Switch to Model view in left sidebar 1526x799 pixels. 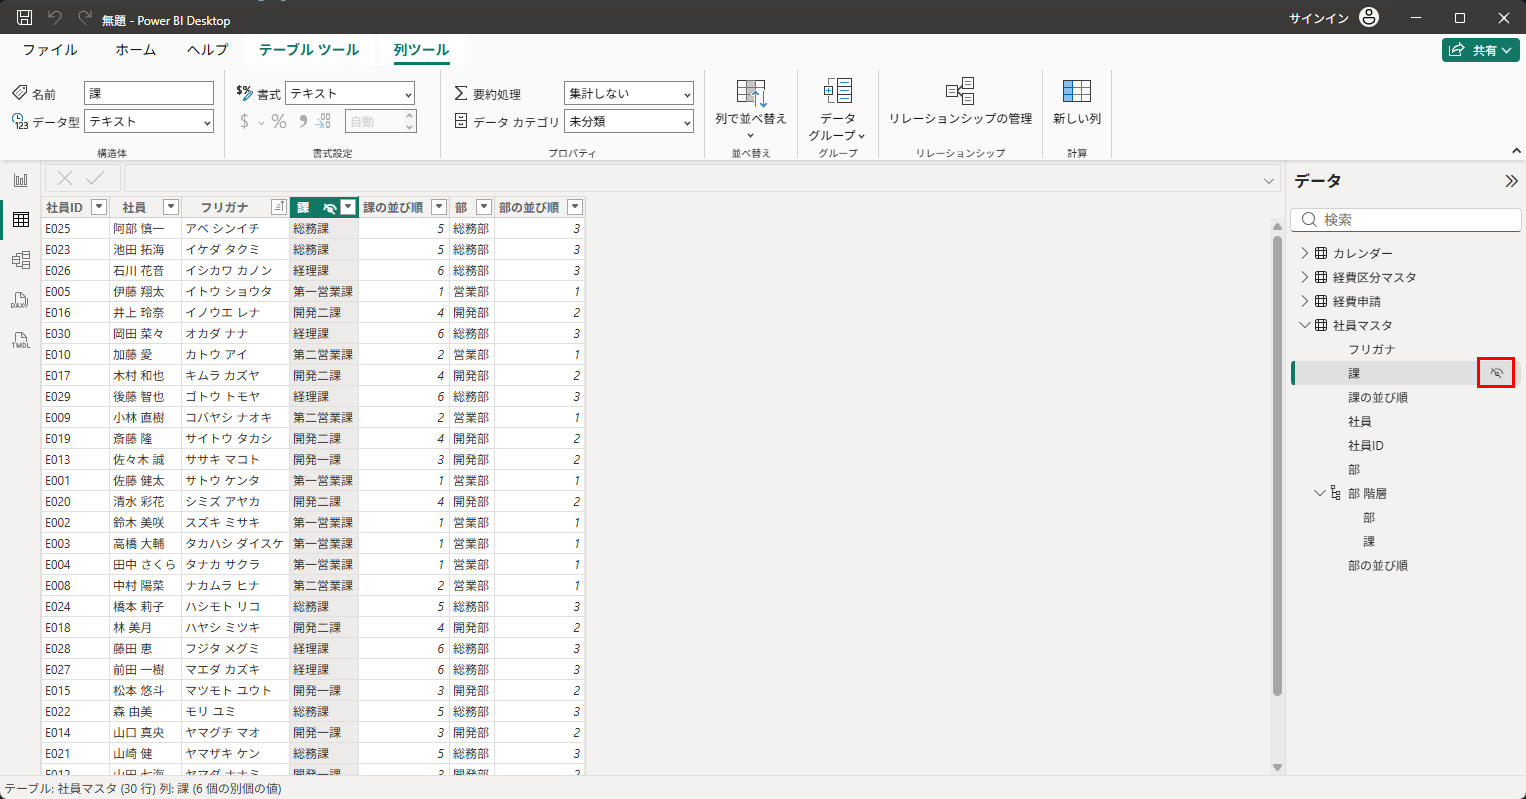pyautogui.click(x=21, y=260)
